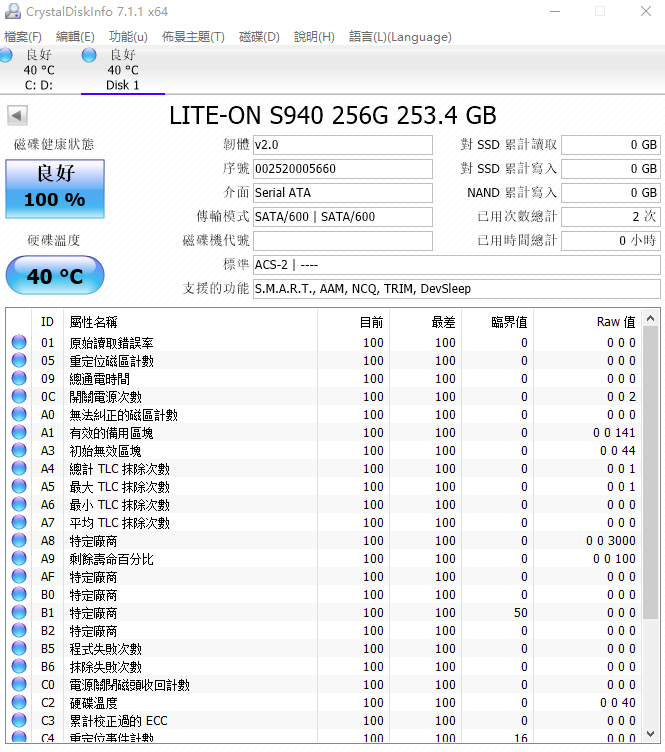This screenshot has width=665, height=752.
Task: Open the 檔案(F) menu
Action: [23, 36]
